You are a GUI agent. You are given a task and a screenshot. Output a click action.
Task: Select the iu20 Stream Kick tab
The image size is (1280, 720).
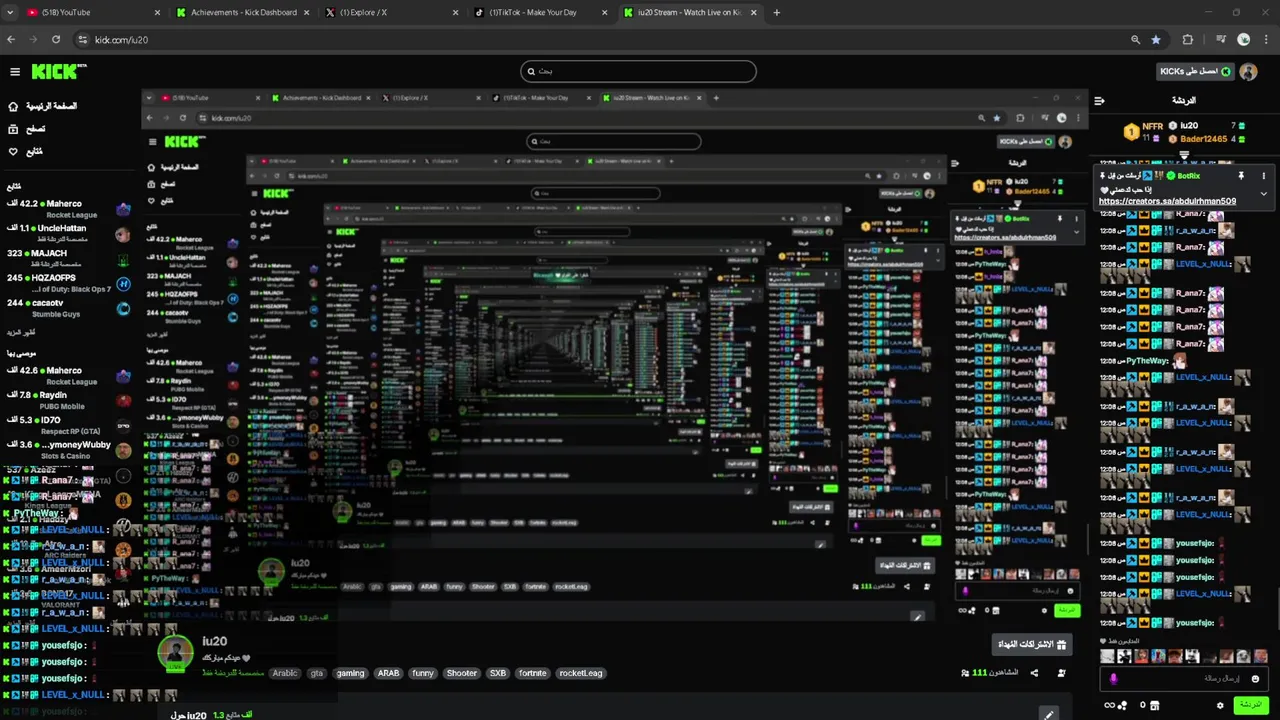click(x=692, y=13)
